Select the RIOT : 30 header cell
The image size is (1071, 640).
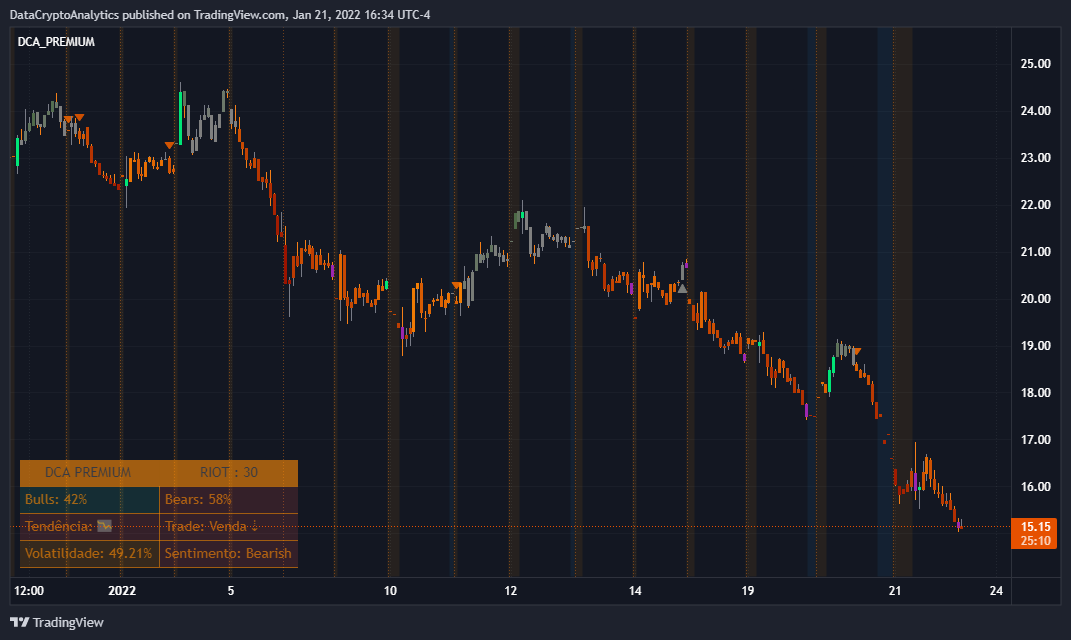pyautogui.click(x=228, y=472)
